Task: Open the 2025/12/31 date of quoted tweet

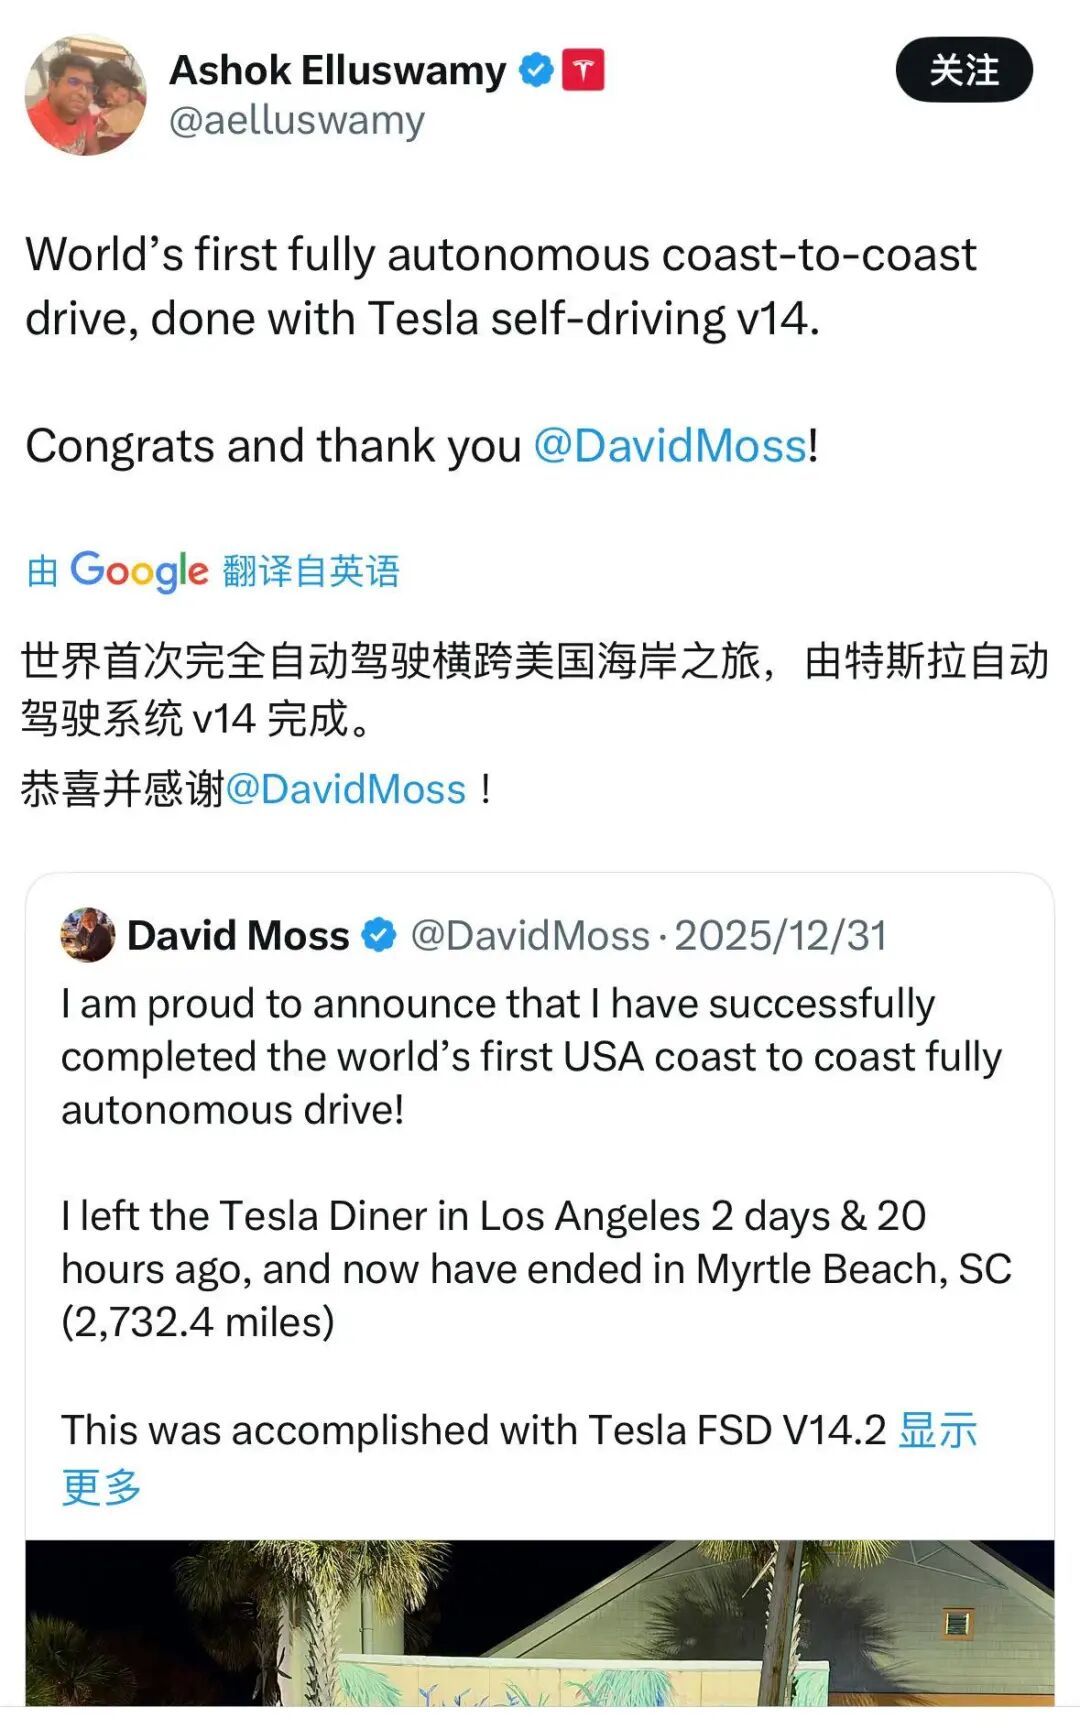Action: [781, 936]
